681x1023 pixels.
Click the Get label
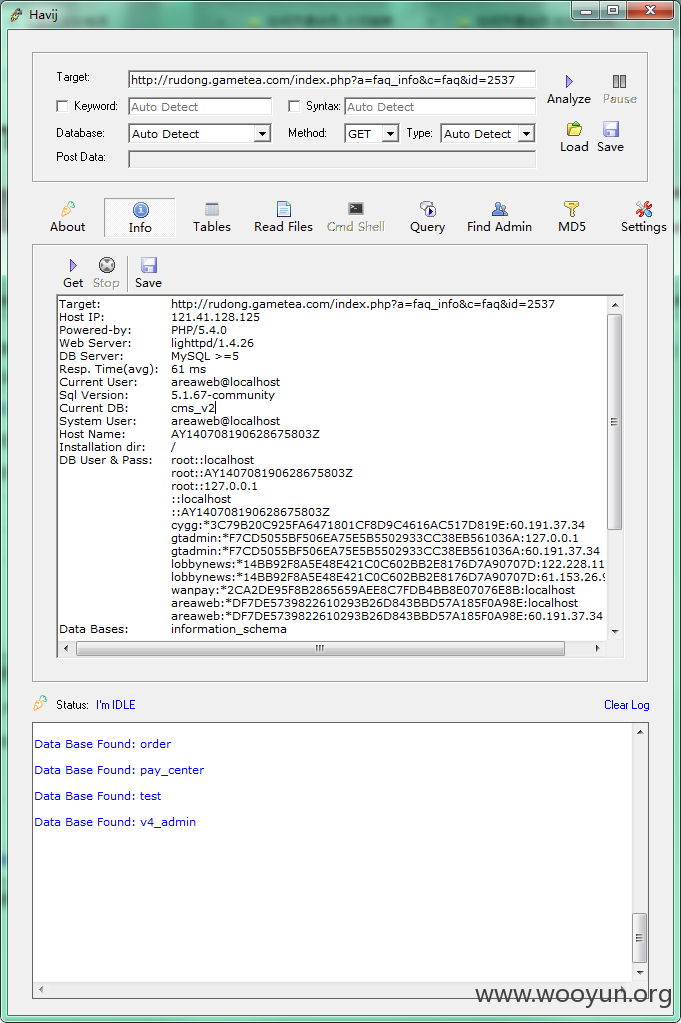pyautogui.click(x=73, y=282)
